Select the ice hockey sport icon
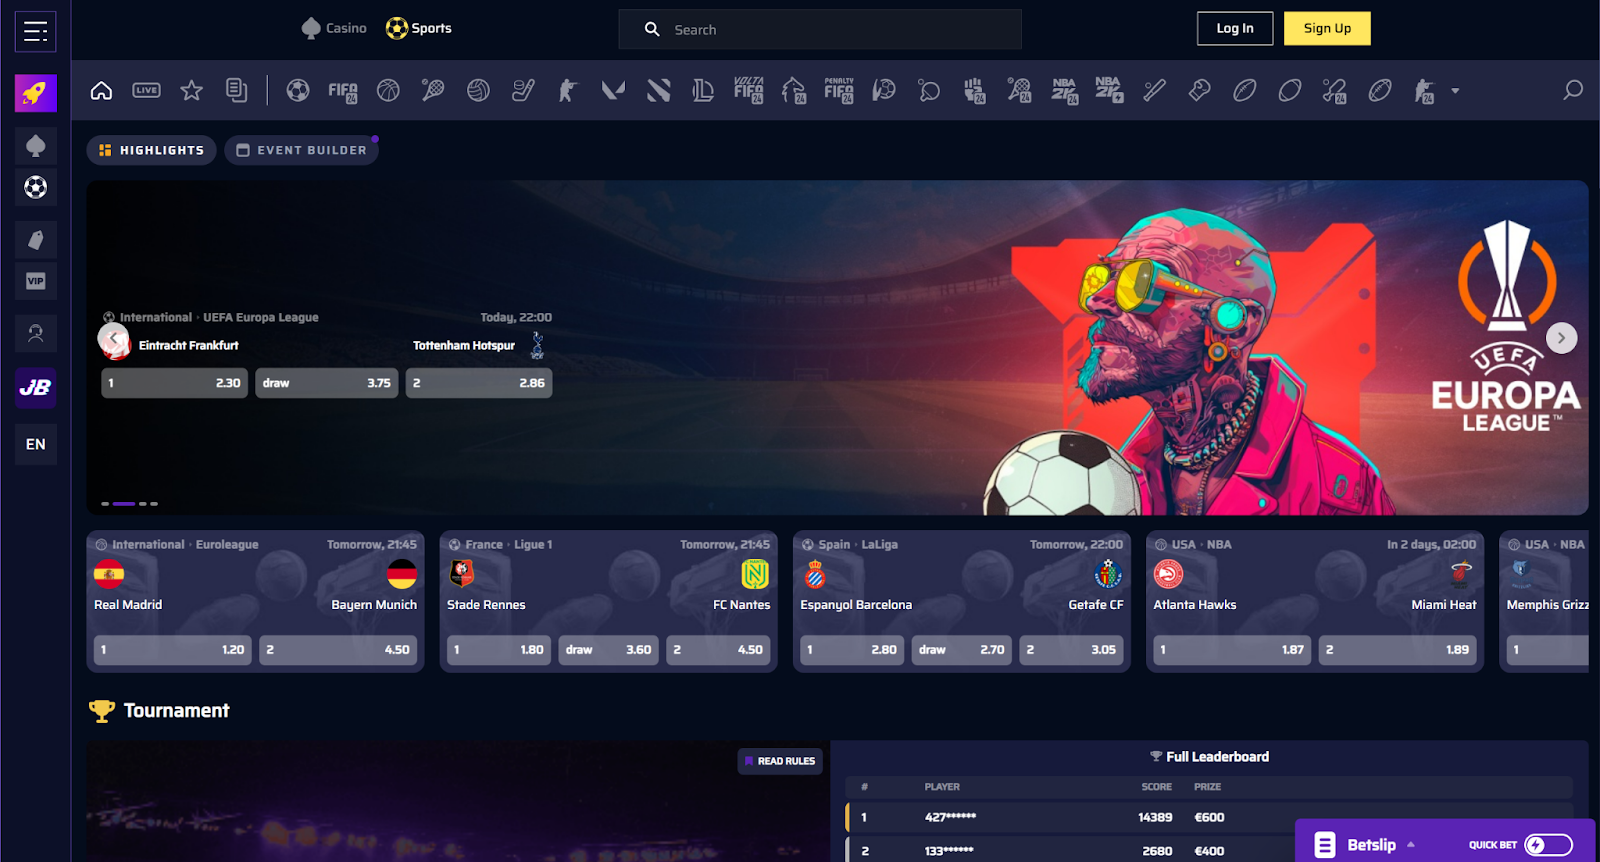The image size is (1600, 862). [523, 91]
